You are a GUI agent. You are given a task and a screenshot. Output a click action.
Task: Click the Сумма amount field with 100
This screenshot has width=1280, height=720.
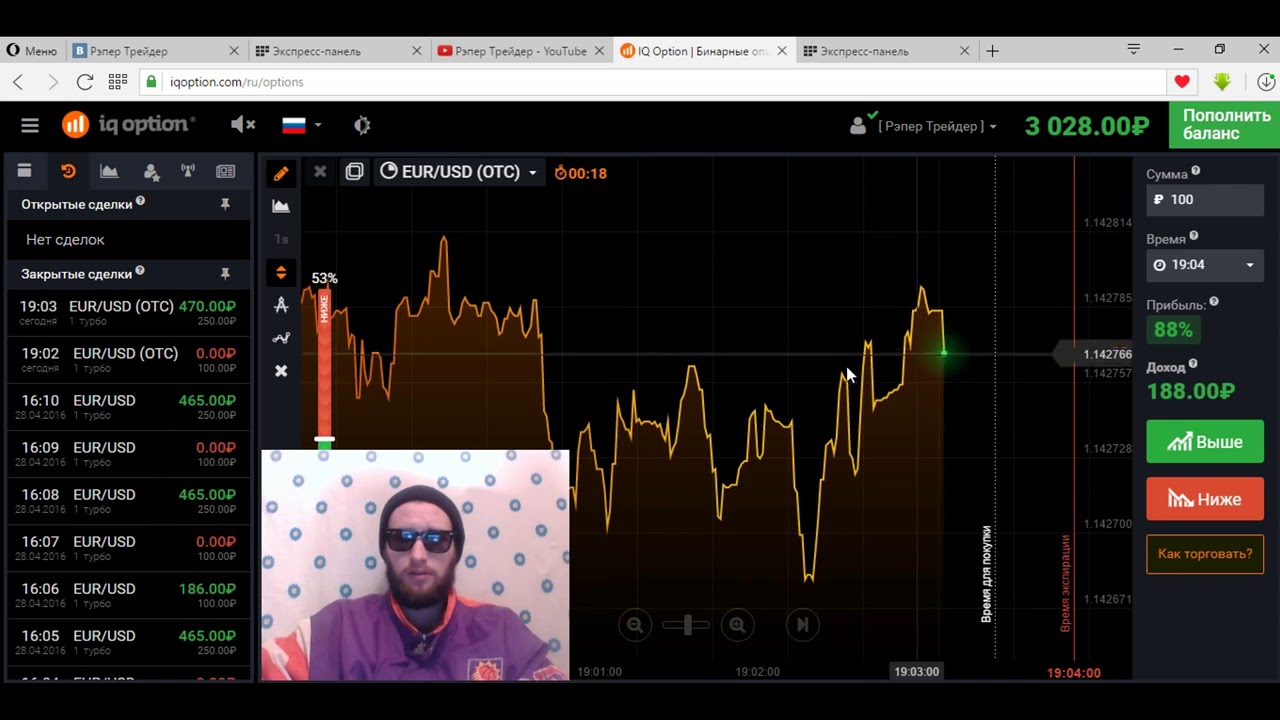click(1205, 199)
